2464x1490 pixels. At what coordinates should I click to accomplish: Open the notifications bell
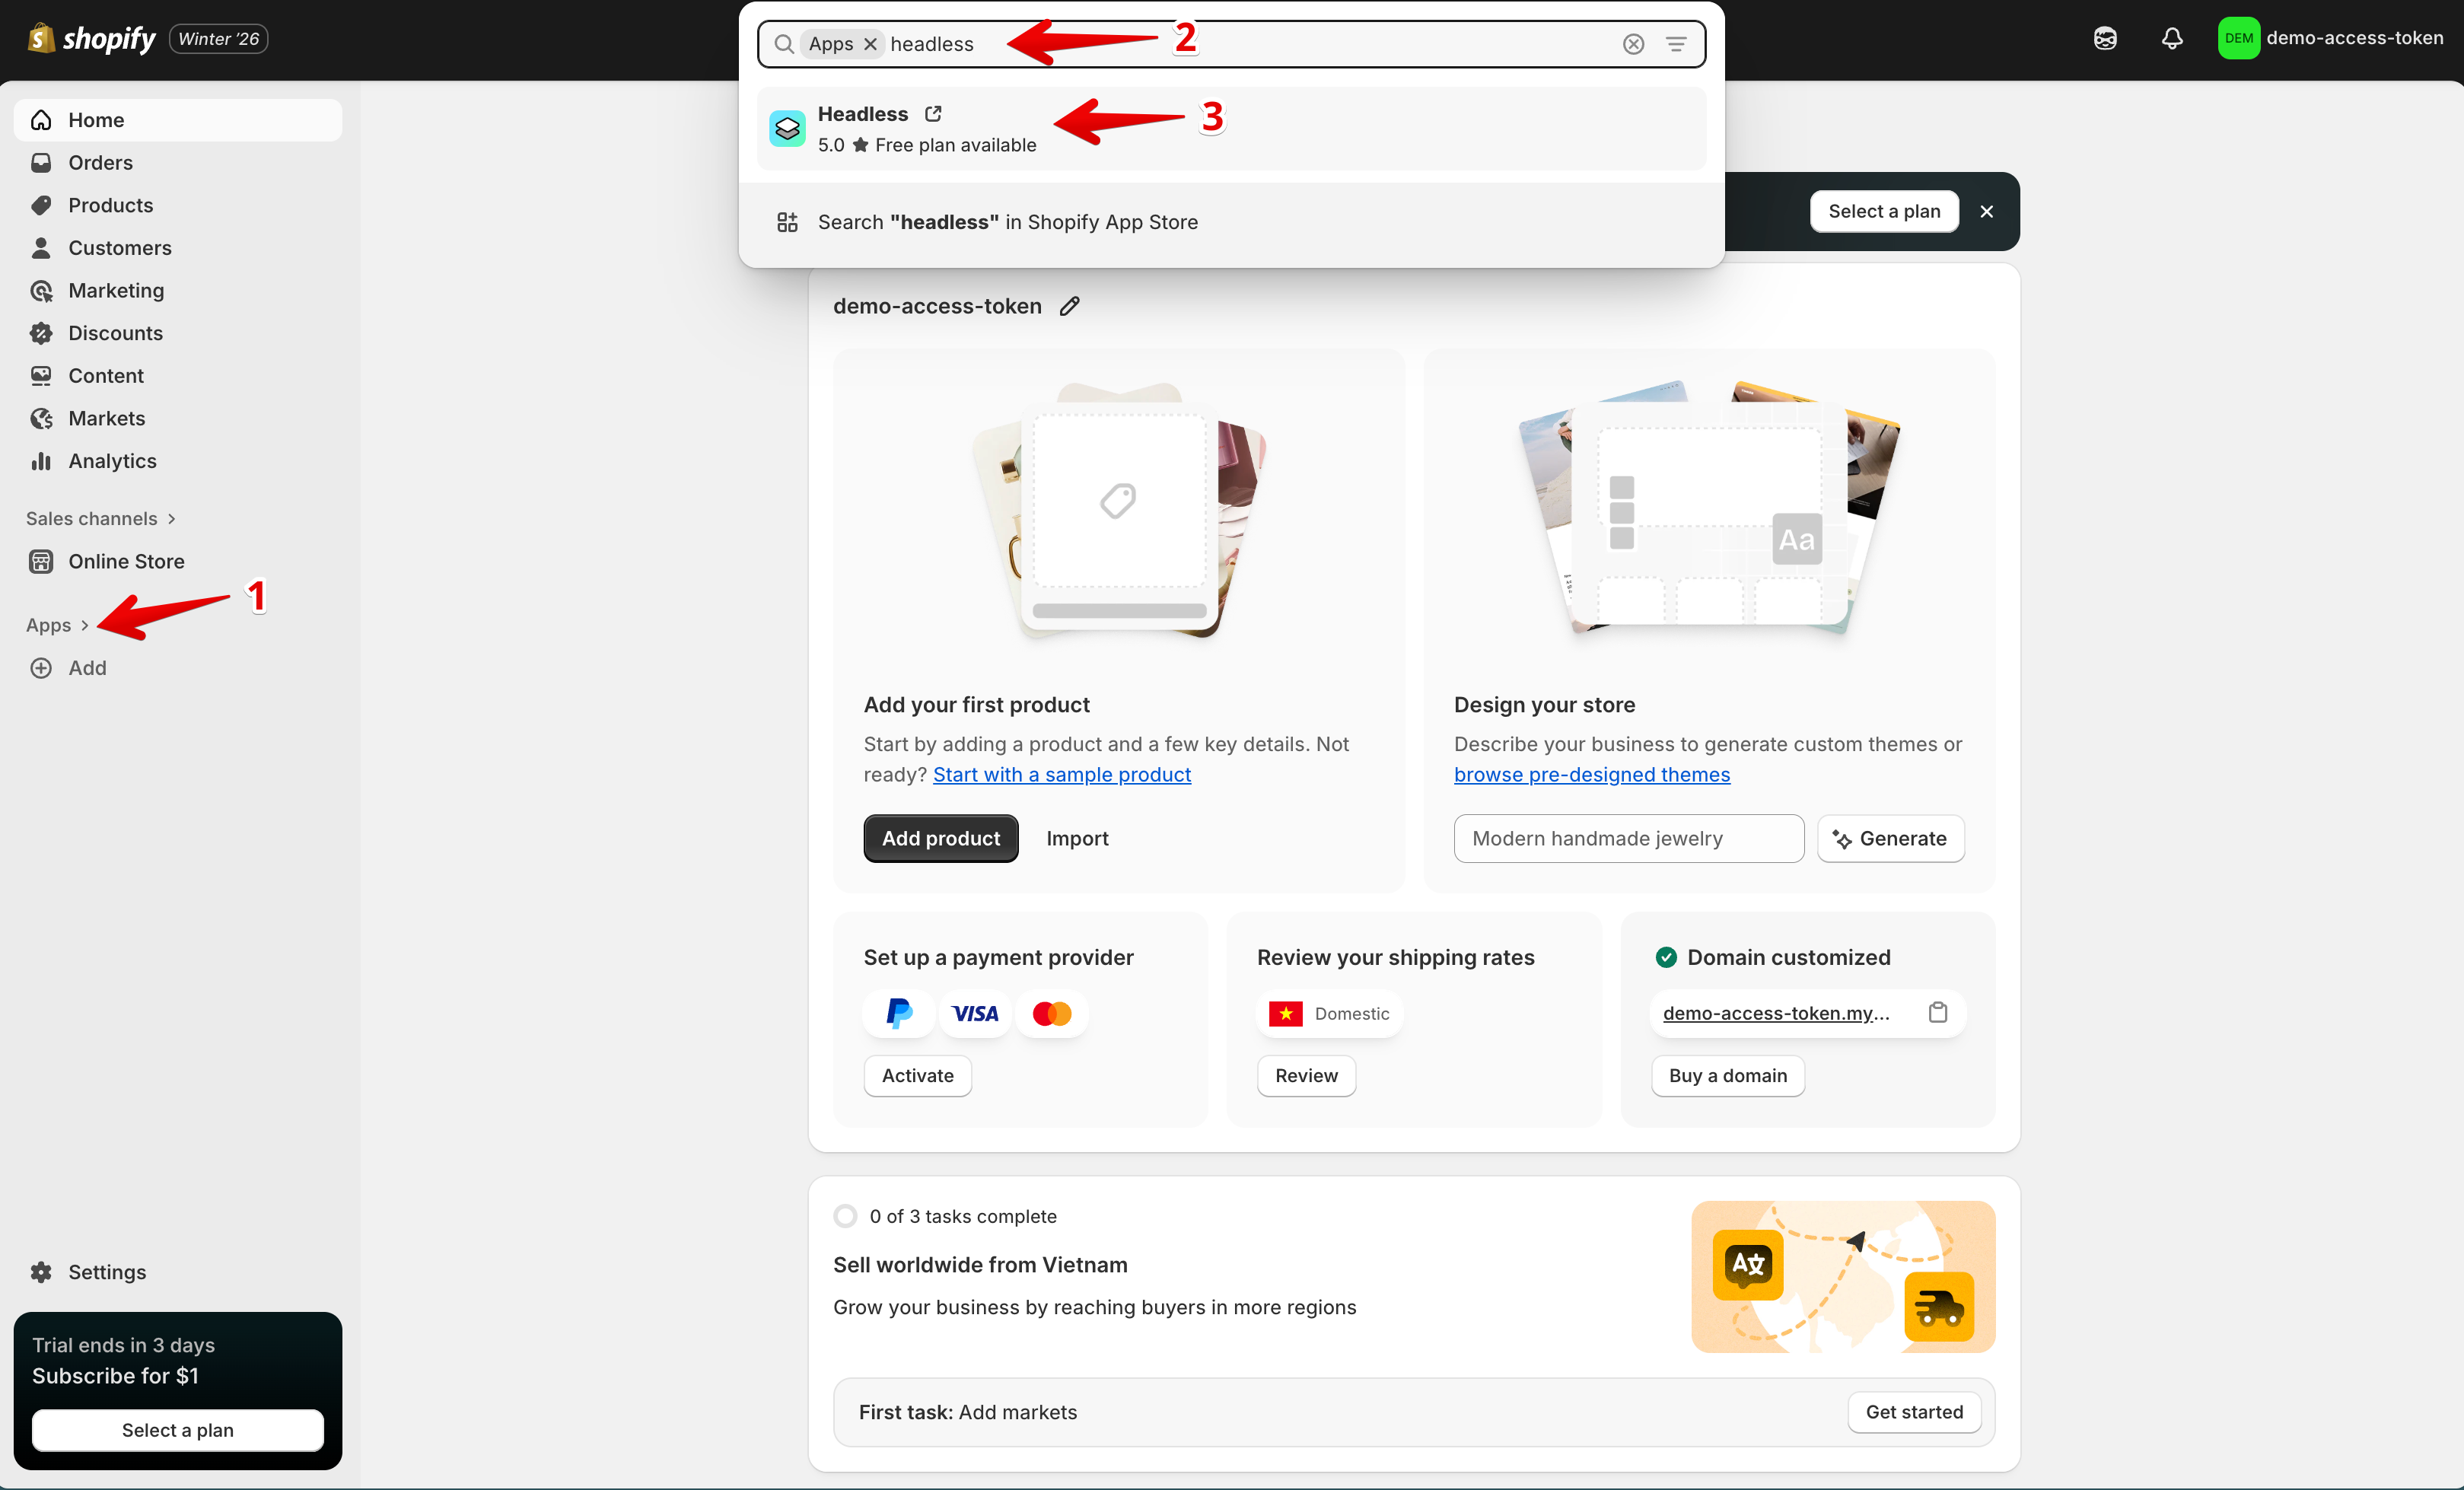pyautogui.click(x=2171, y=39)
